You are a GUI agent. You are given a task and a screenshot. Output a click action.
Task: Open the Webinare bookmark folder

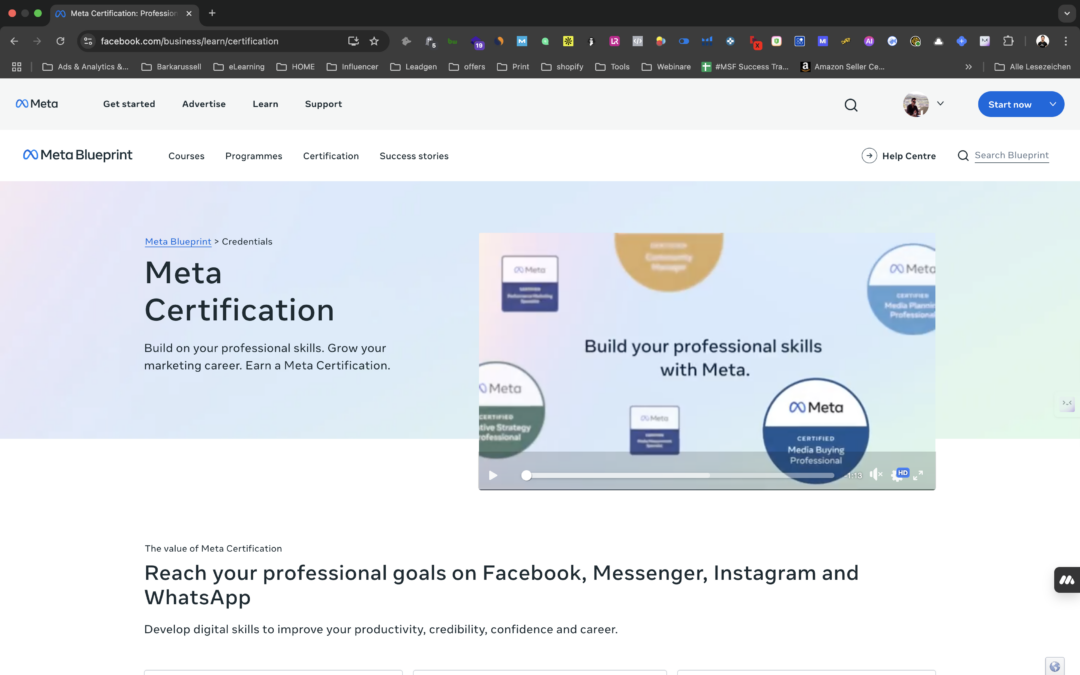pos(666,67)
